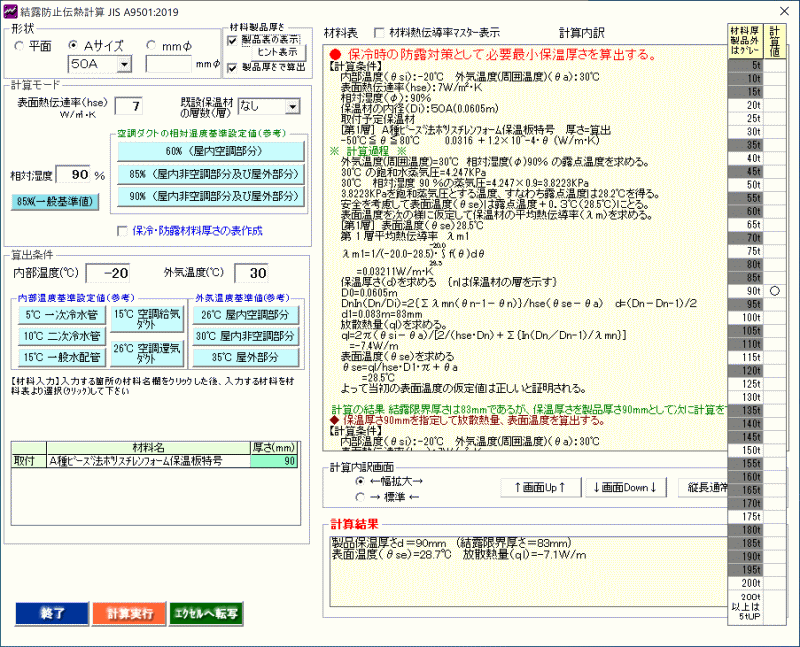
Task: Open the 50A pipe size dropdown
Action: click(124, 64)
